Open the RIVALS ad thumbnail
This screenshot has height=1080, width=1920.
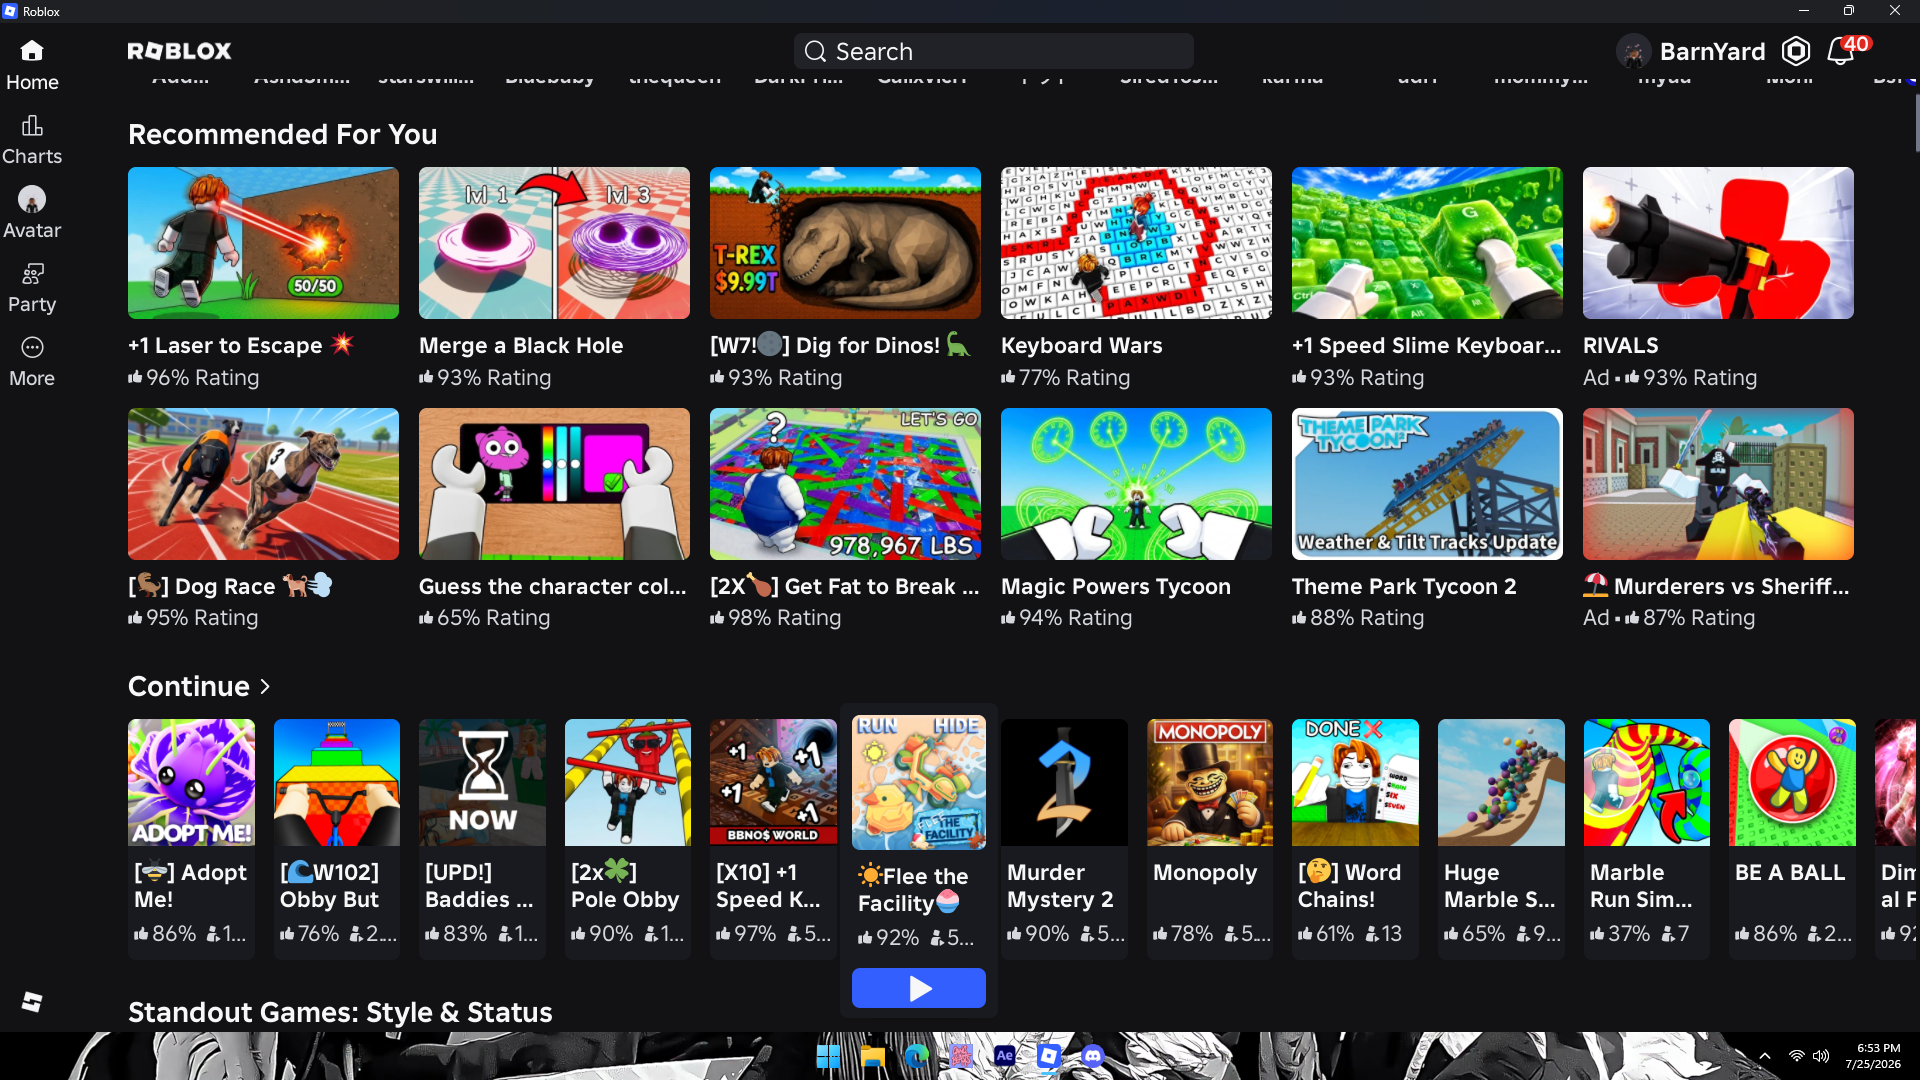click(1718, 243)
